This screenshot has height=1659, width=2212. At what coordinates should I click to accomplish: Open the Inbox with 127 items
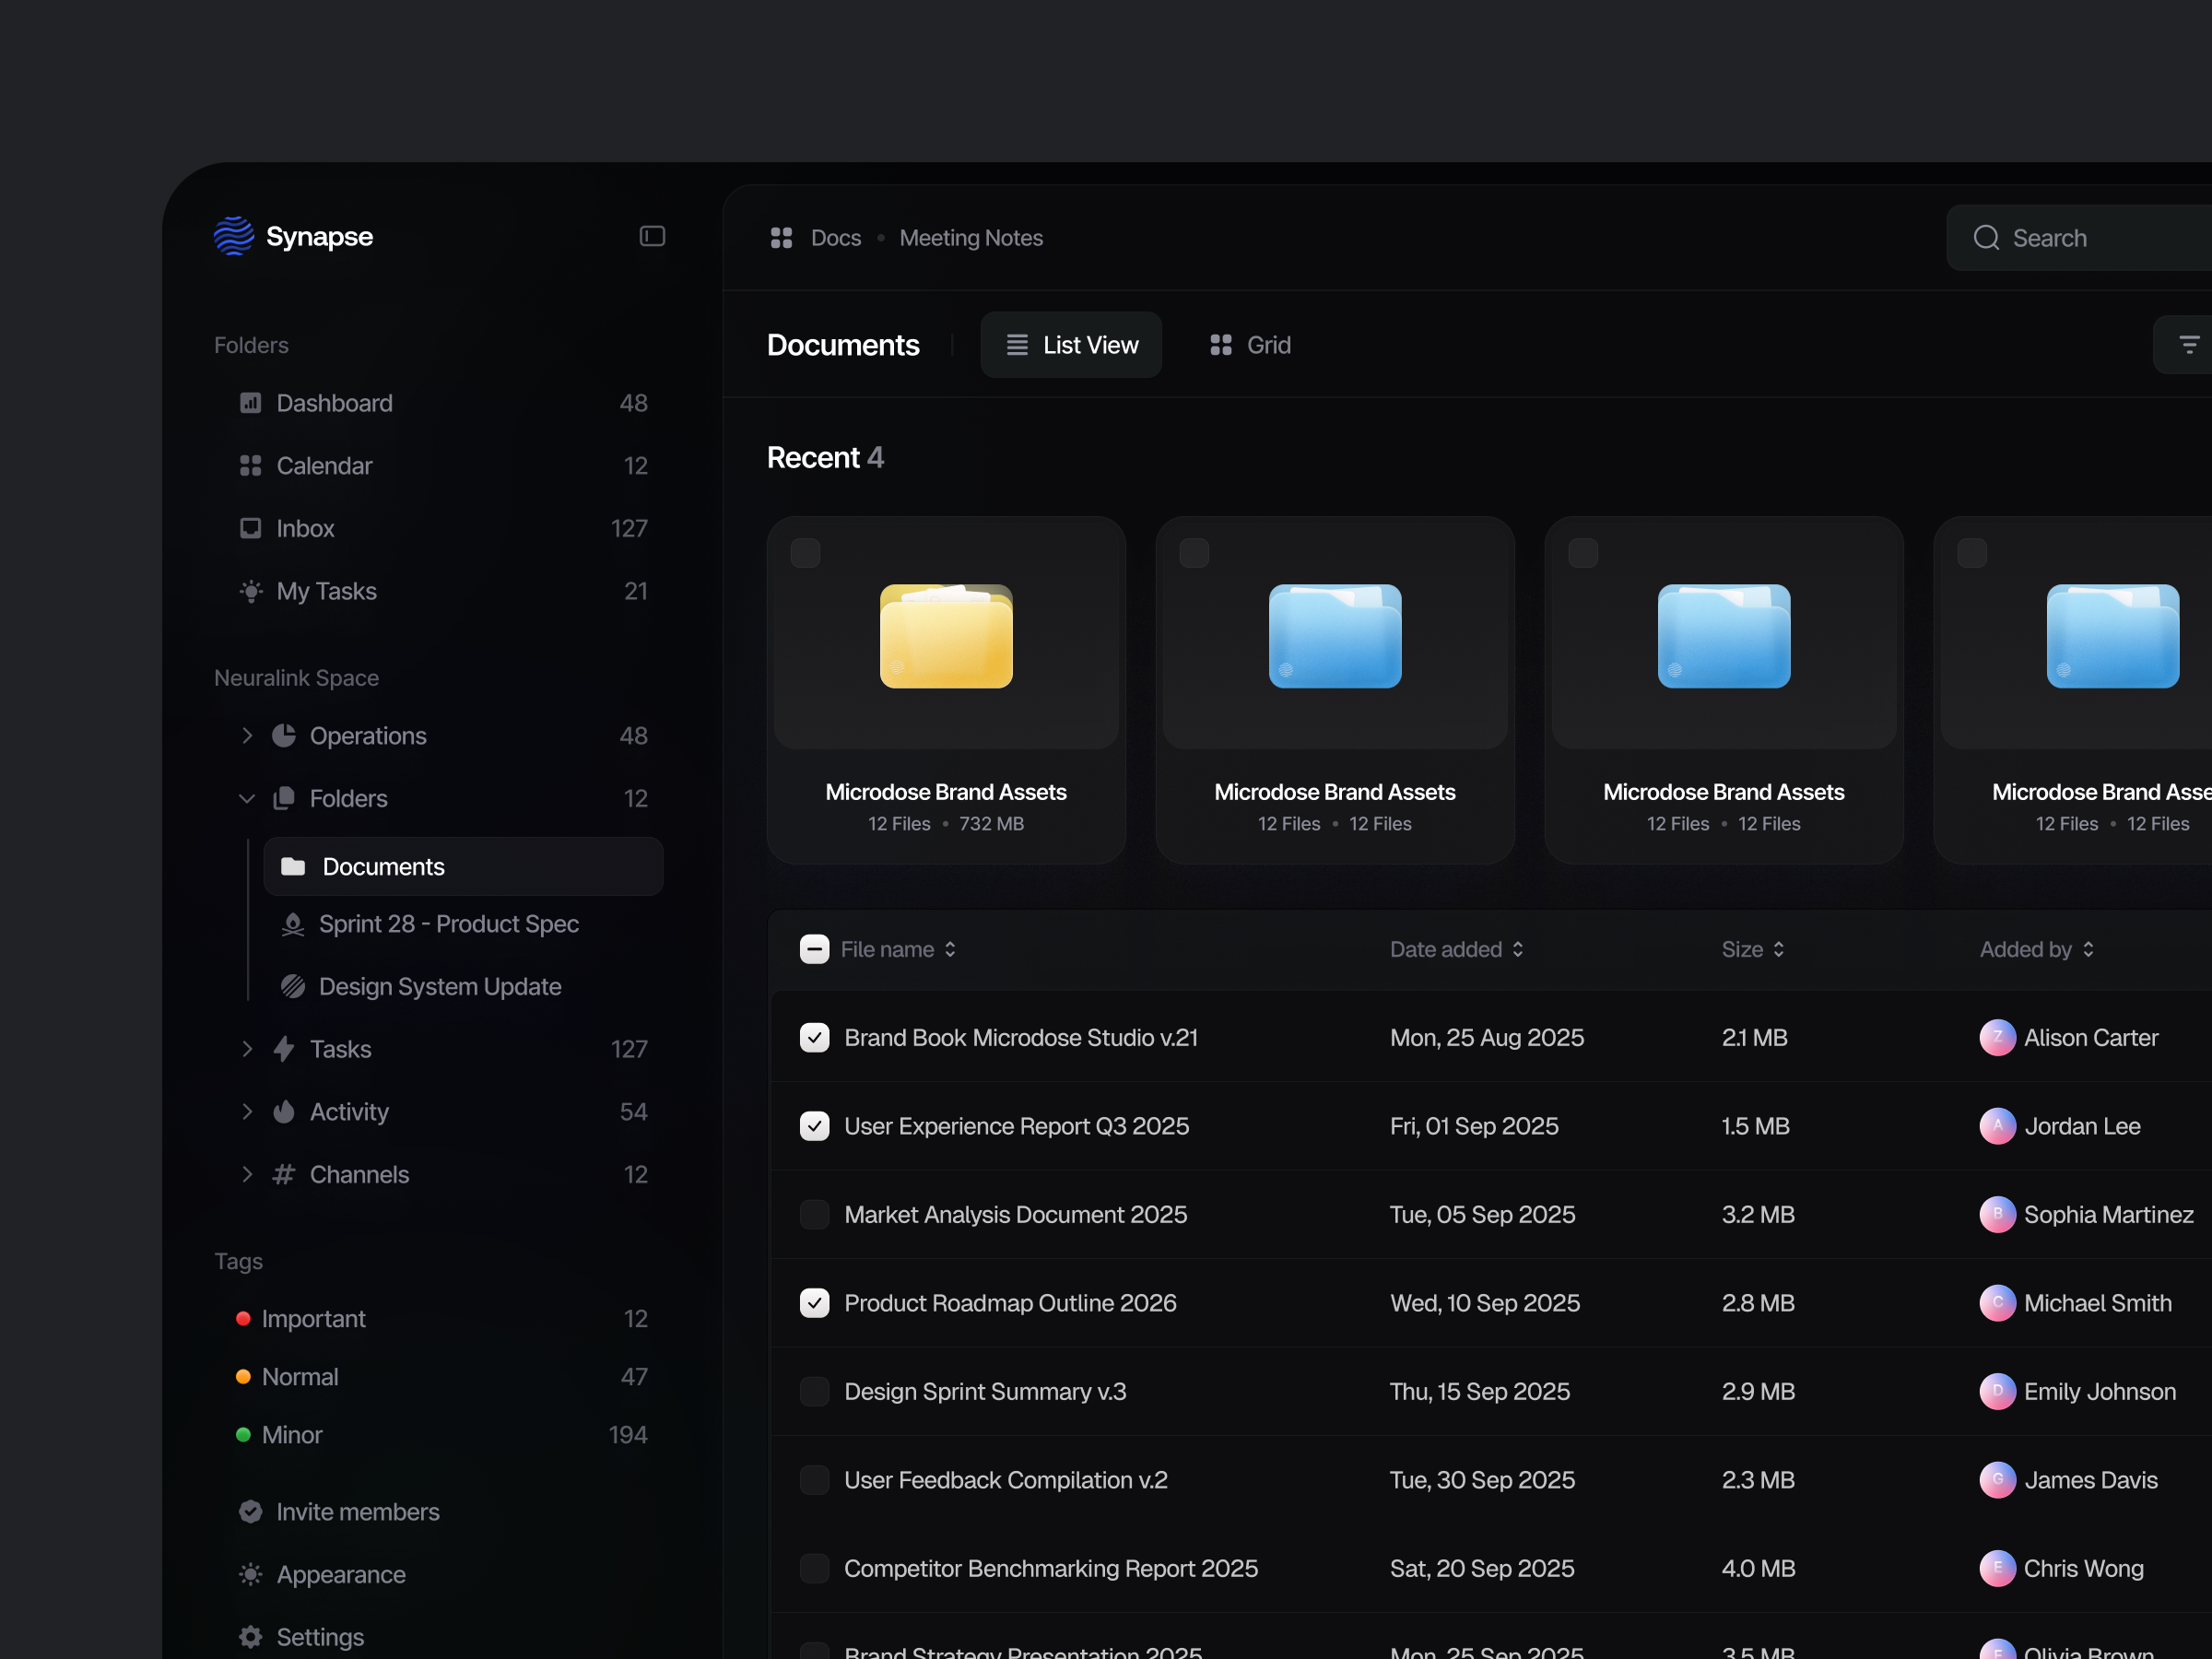[304, 528]
